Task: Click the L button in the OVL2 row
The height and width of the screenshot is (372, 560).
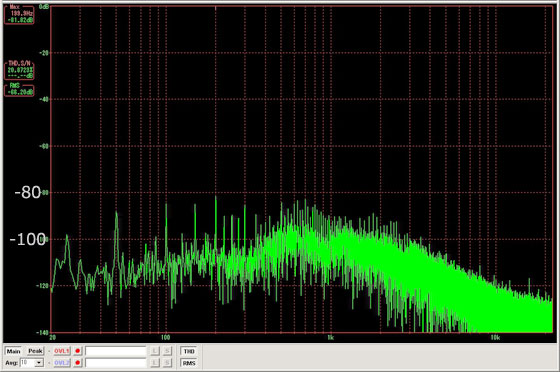Action: pos(155,363)
